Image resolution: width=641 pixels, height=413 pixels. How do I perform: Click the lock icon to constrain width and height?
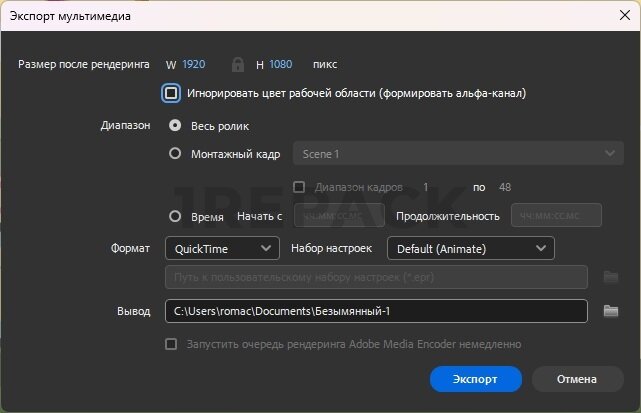pyautogui.click(x=238, y=64)
